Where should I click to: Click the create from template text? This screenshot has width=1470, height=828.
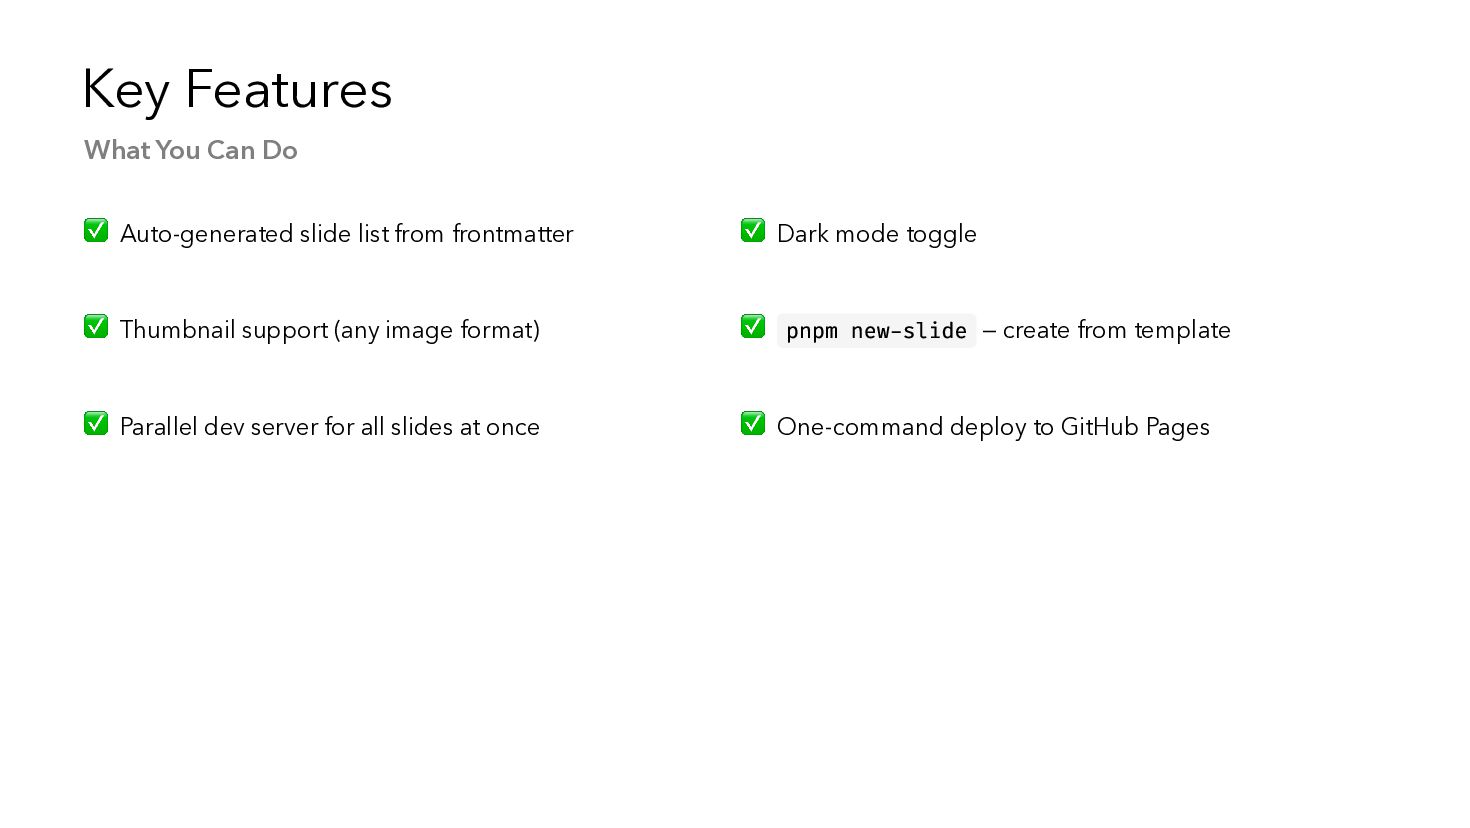pyautogui.click(x=1116, y=330)
